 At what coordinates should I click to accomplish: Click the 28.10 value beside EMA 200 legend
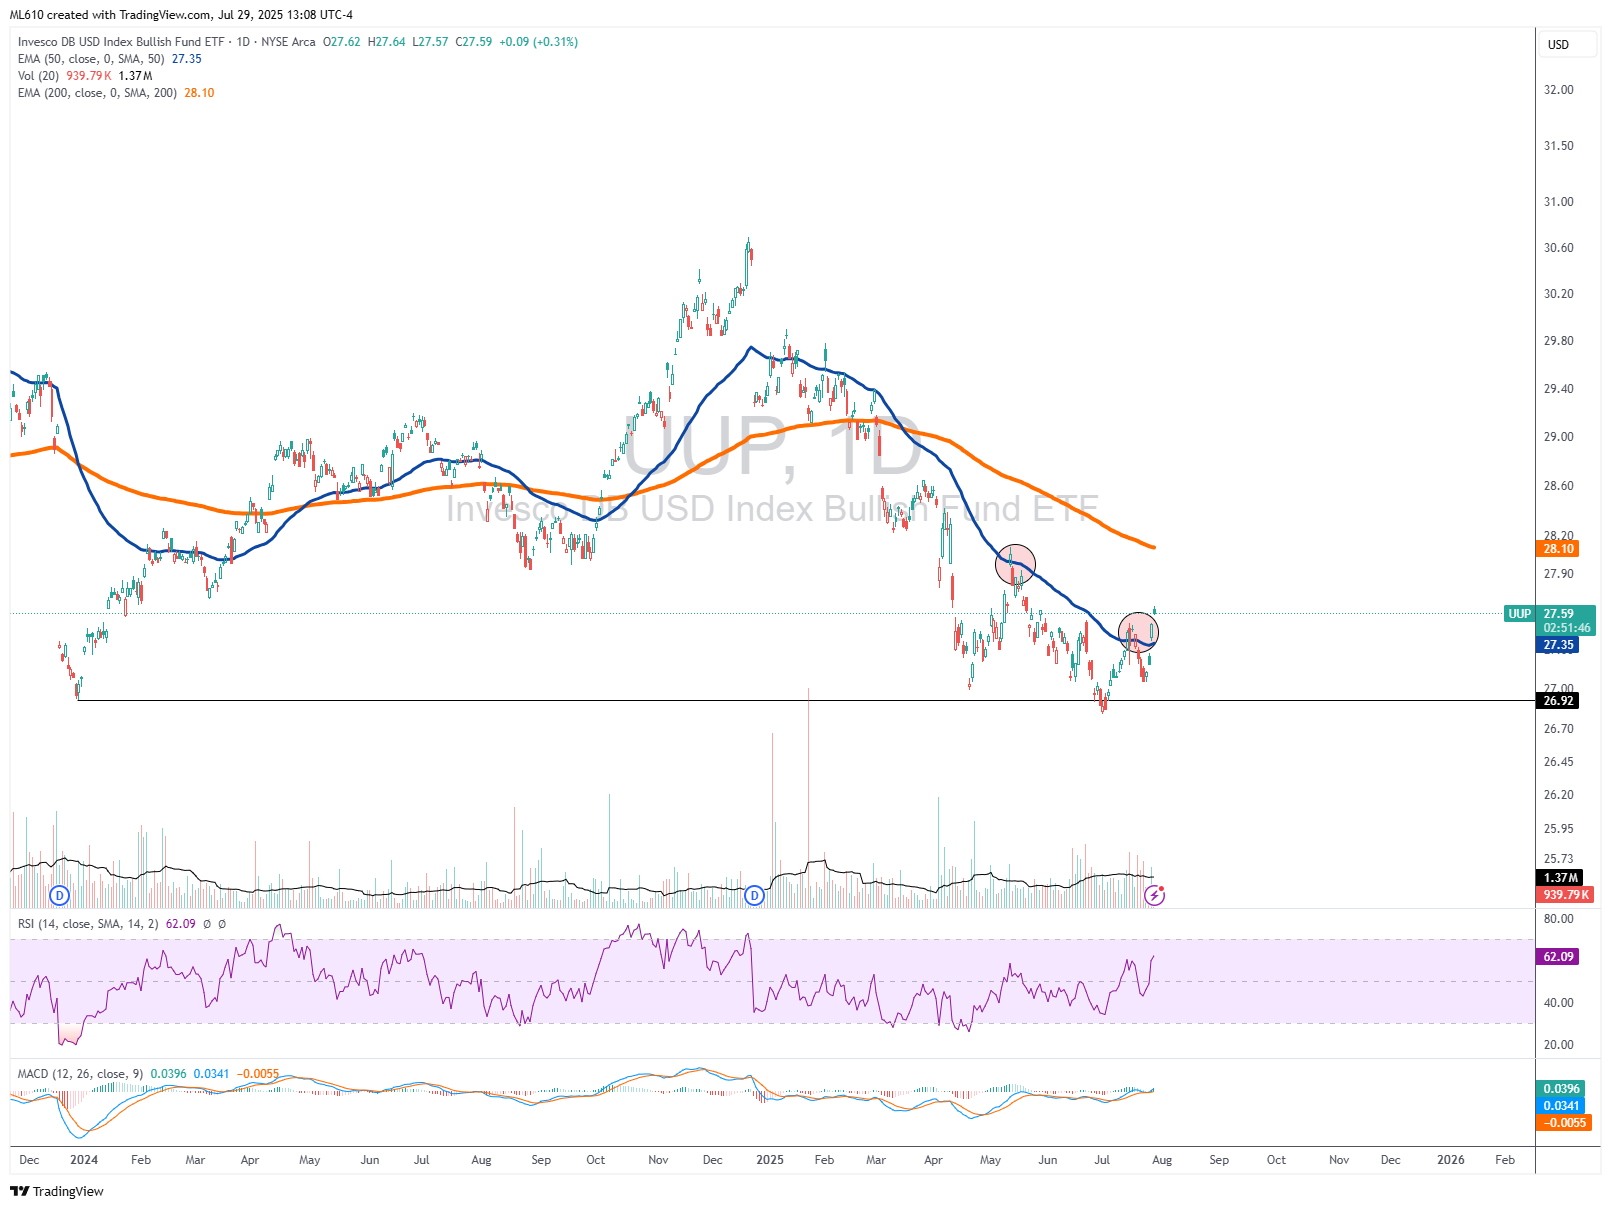pyautogui.click(x=199, y=93)
